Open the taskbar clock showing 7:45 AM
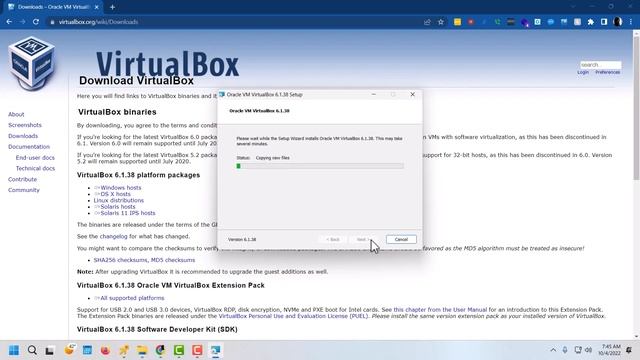 click(x=610, y=350)
